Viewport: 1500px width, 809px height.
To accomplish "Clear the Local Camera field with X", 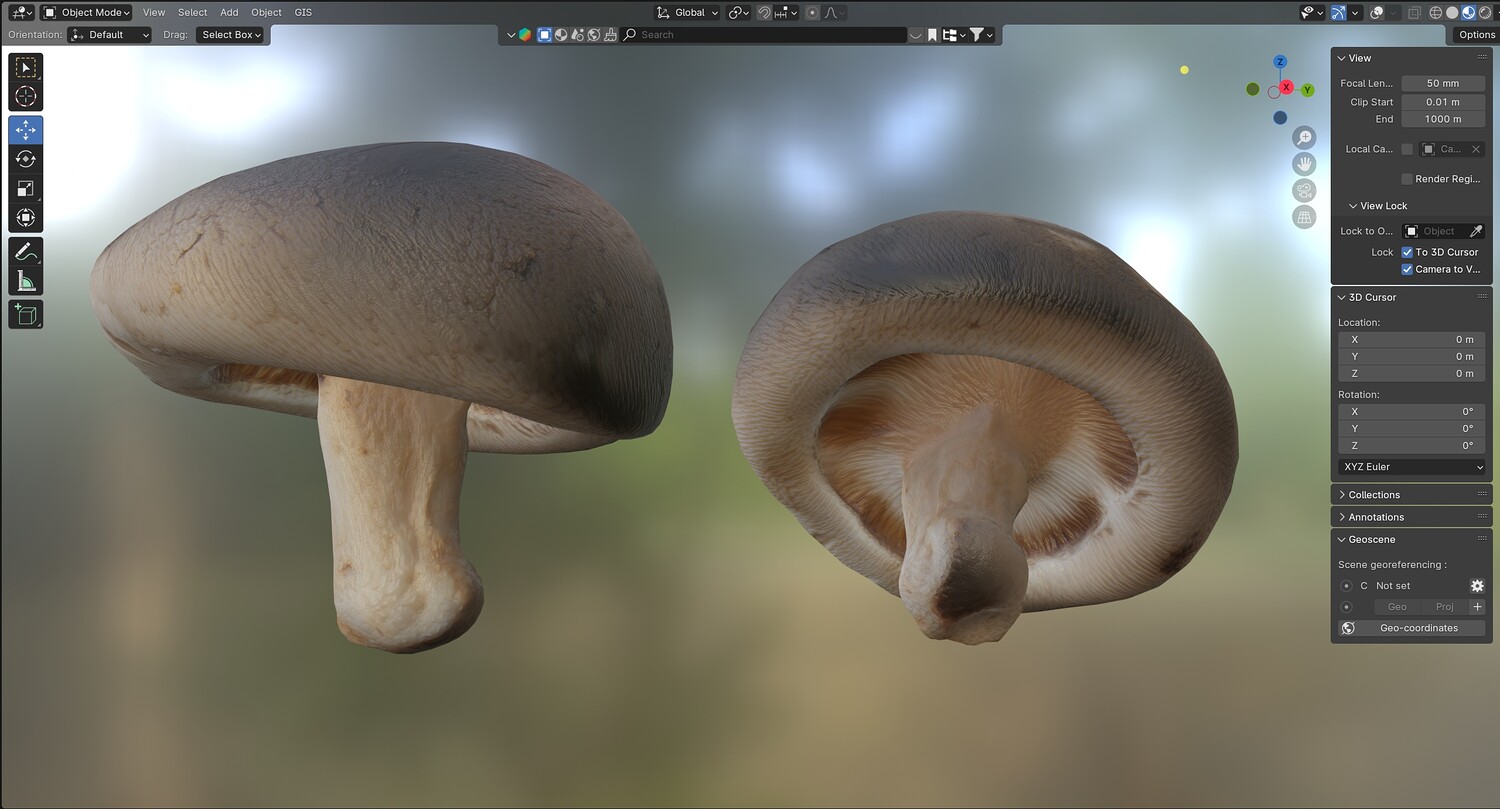I will pos(1475,149).
